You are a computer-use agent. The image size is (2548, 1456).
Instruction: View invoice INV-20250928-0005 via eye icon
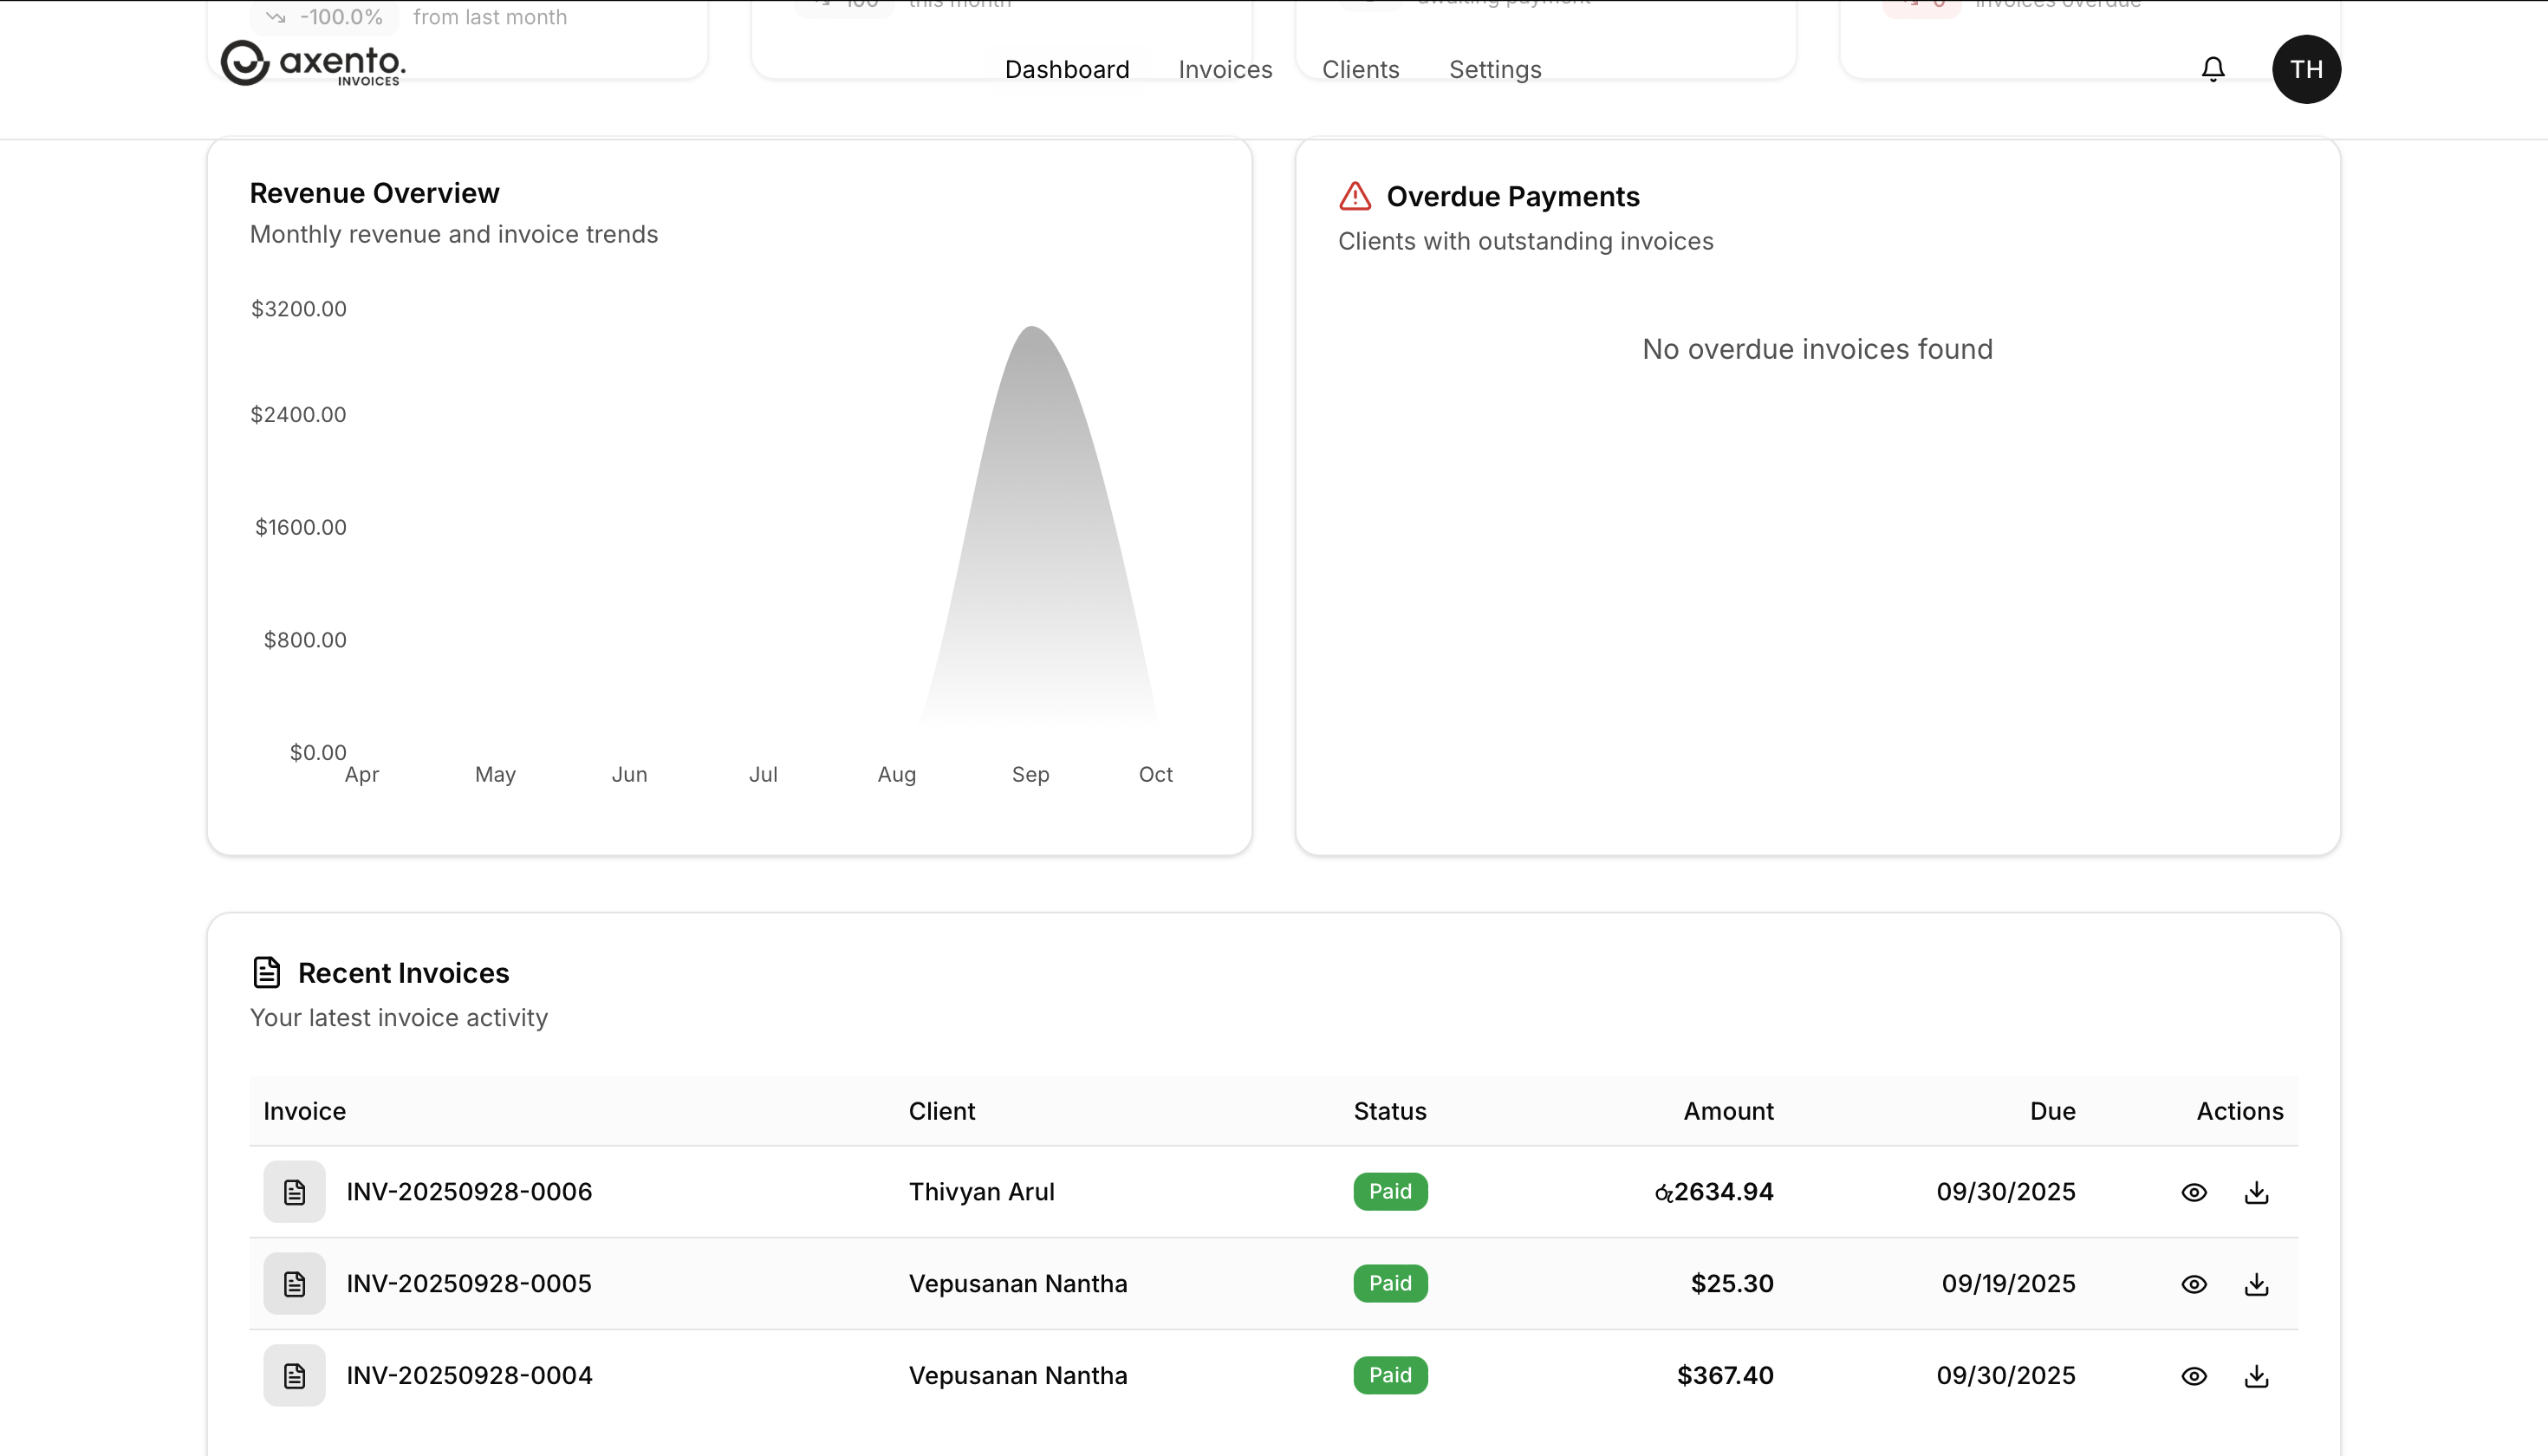point(2194,1284)
